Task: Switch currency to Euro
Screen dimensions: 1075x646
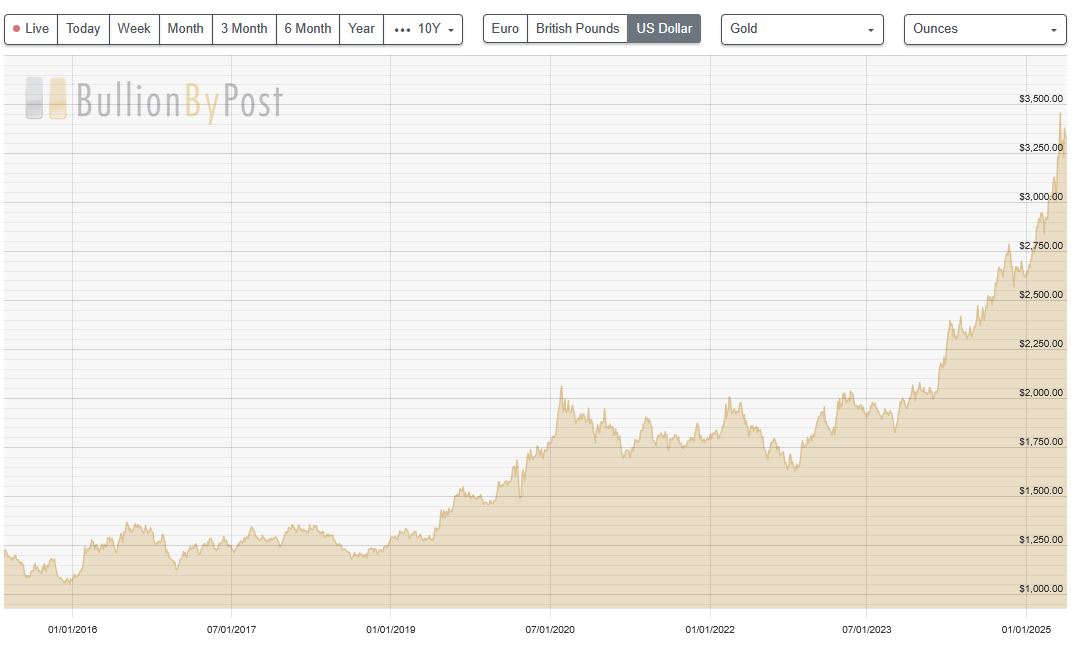Action: pos(505,29)
